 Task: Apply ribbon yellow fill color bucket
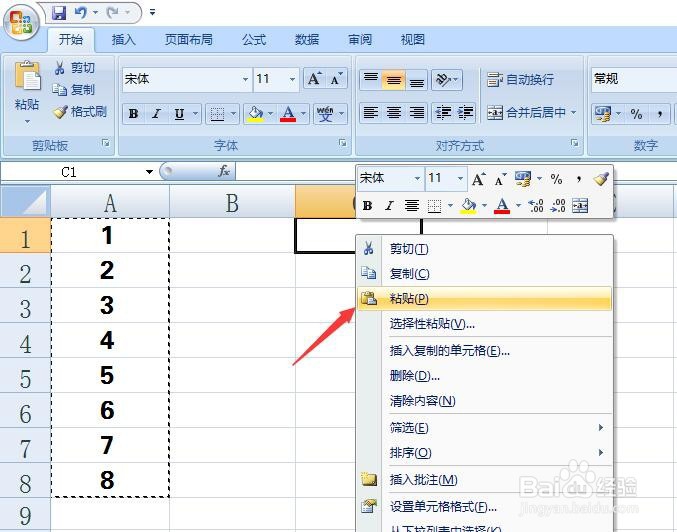click(255, 114)
